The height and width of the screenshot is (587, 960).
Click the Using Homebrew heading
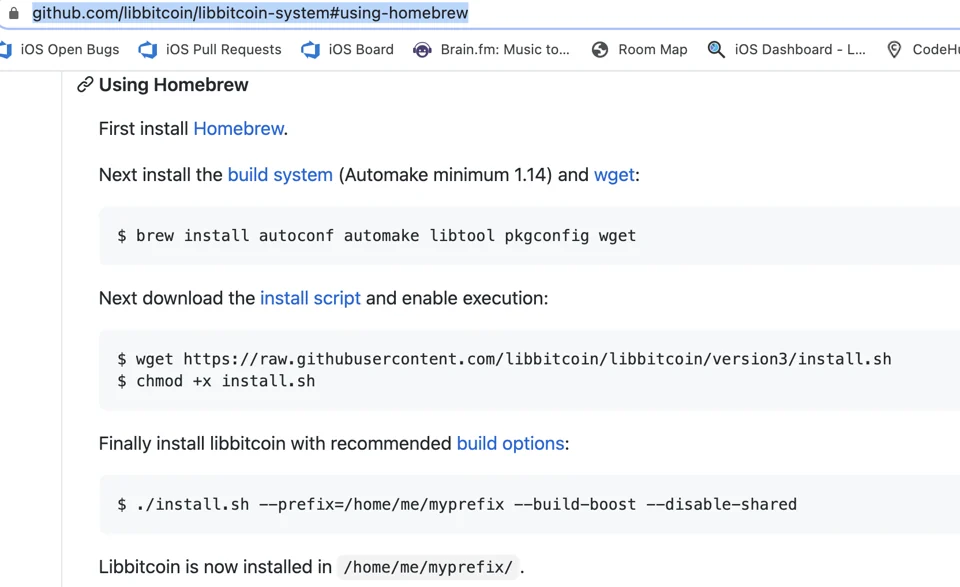point(173,84)
